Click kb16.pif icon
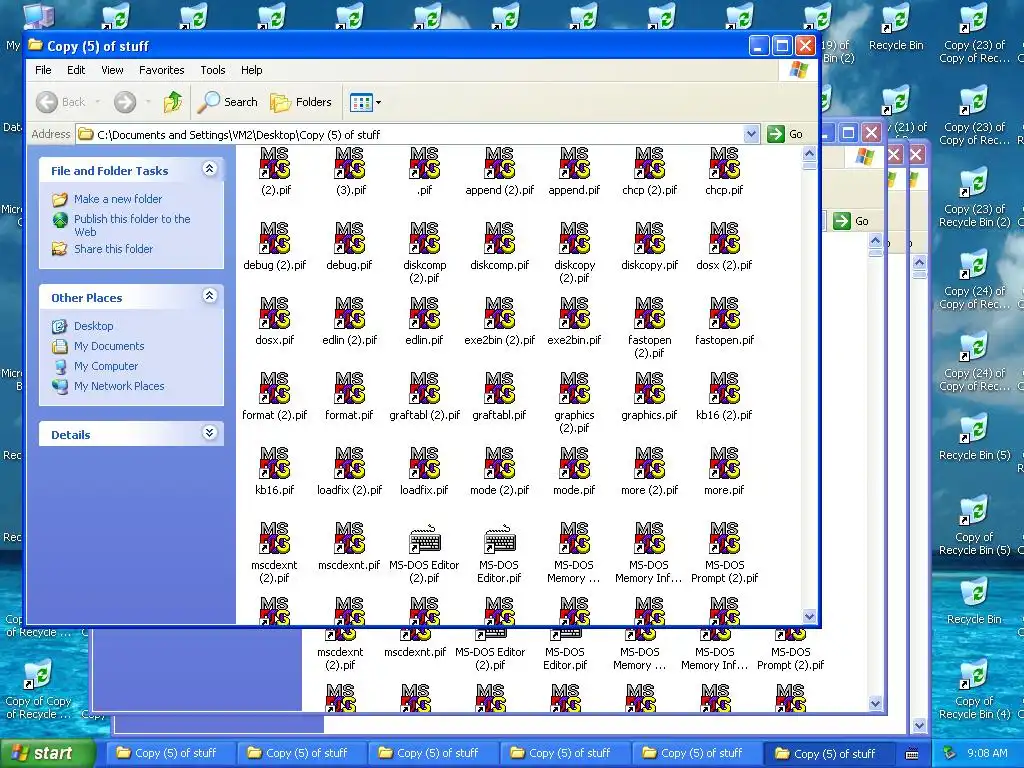 click(274, 463)
